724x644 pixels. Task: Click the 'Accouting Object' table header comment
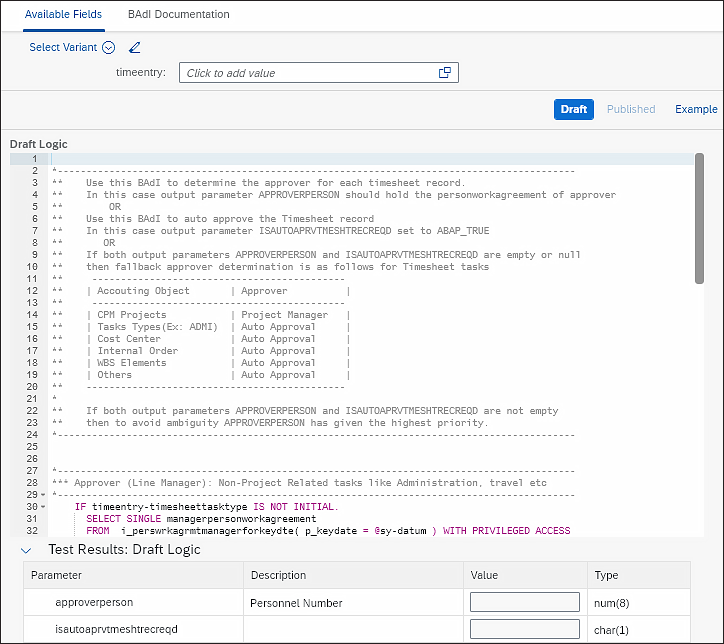(143, 291)
